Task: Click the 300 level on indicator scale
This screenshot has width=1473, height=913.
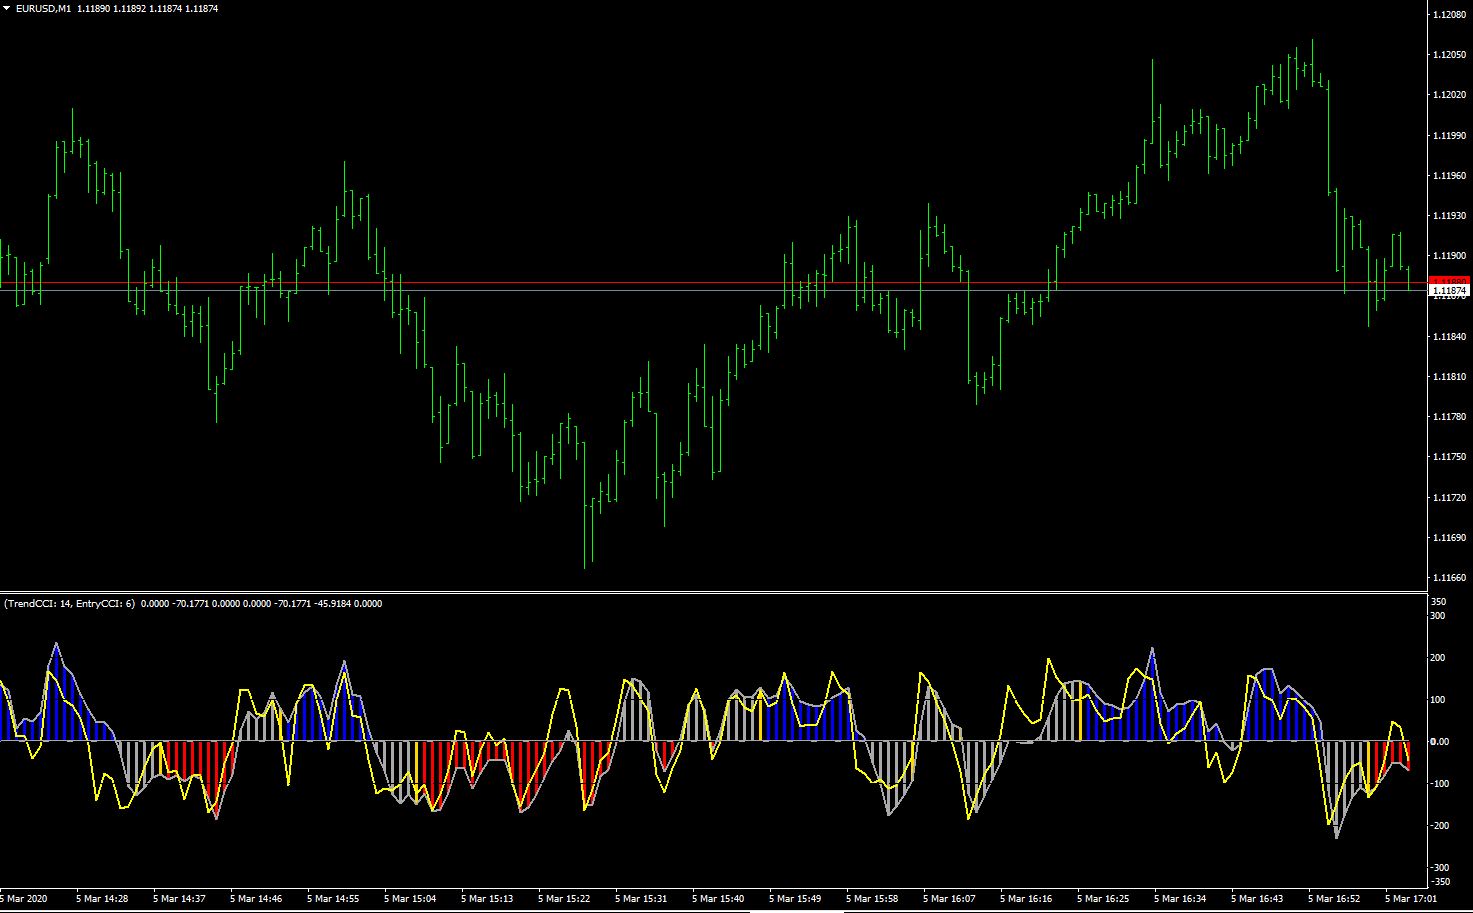Action: click(1439, 615)
